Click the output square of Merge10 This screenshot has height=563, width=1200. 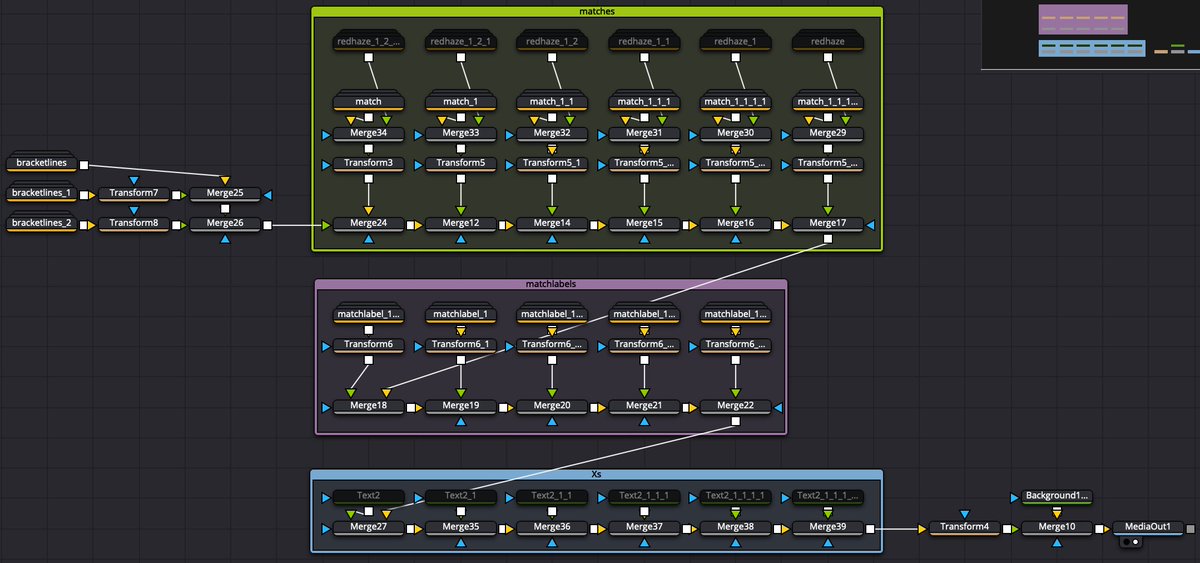pos(1097,528)
